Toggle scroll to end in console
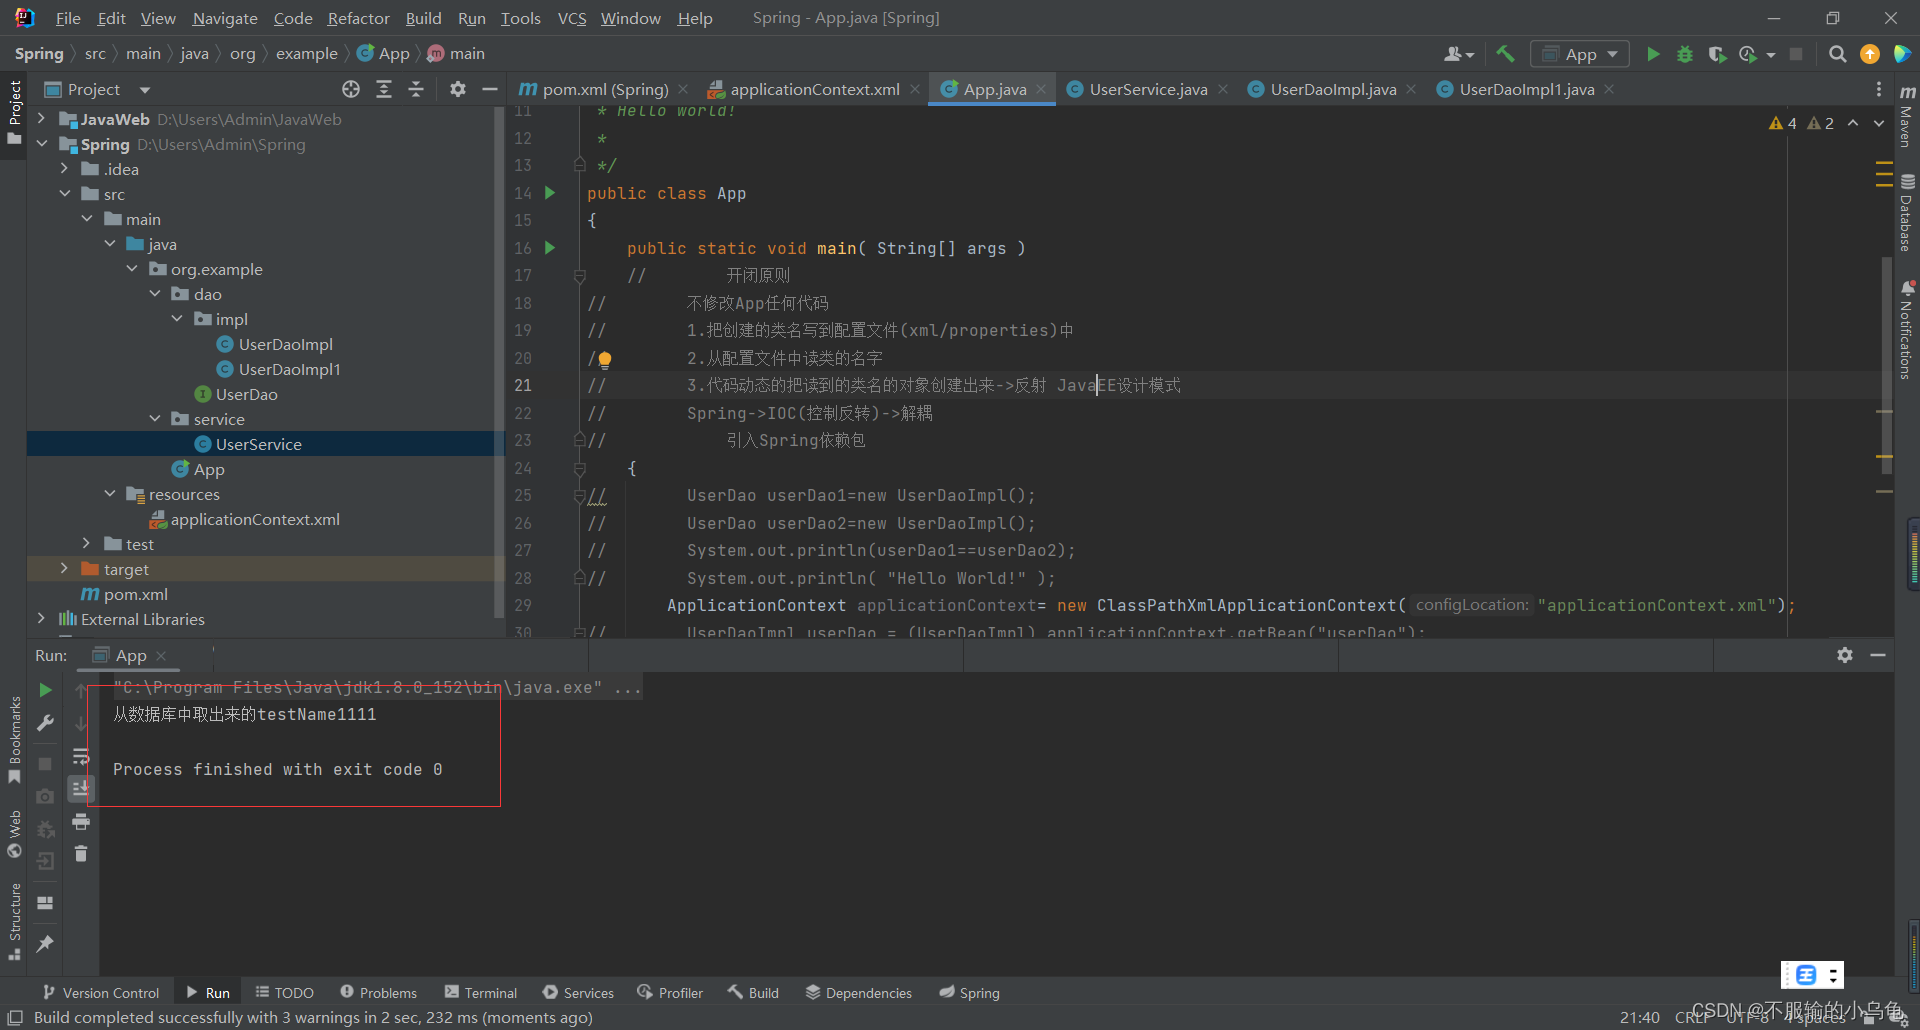Image resolution: width=1920 pixels, height=1030 pixels. (x=81, y=789)
